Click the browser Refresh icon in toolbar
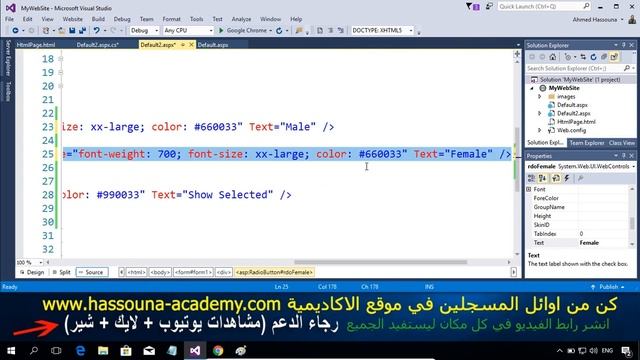Screen dimensions: 640x360 pos(279,31)
